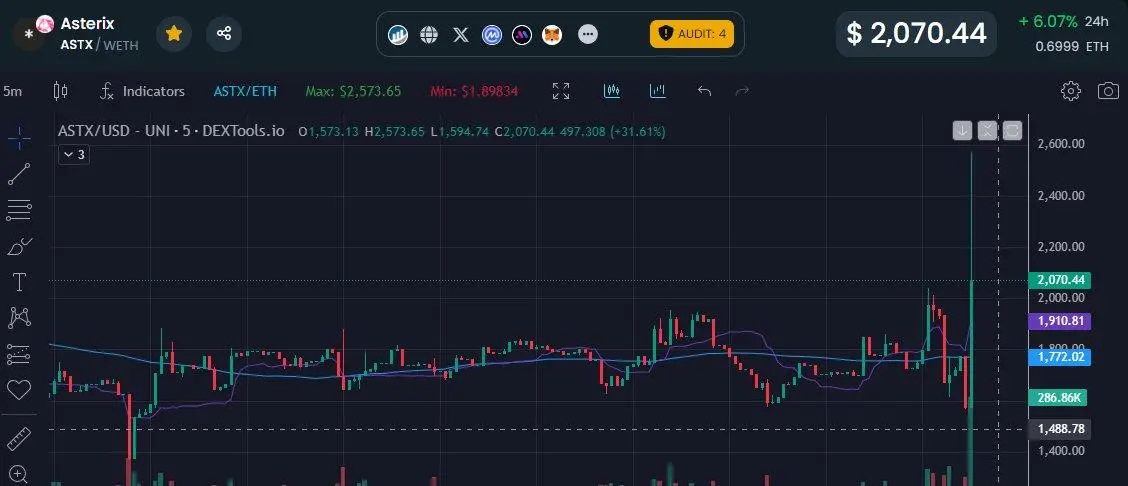The height and width of the screenshot is (486, 1128).
Task: Visit the project website globe icon
Action: (x=429, y=35)
